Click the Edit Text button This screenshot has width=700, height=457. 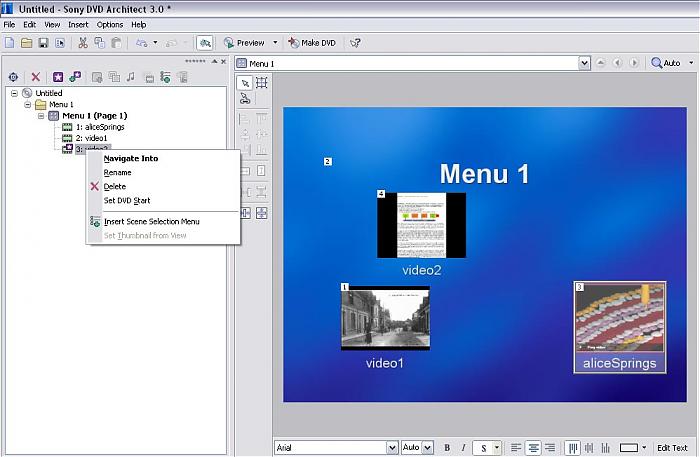coord(671,448)
